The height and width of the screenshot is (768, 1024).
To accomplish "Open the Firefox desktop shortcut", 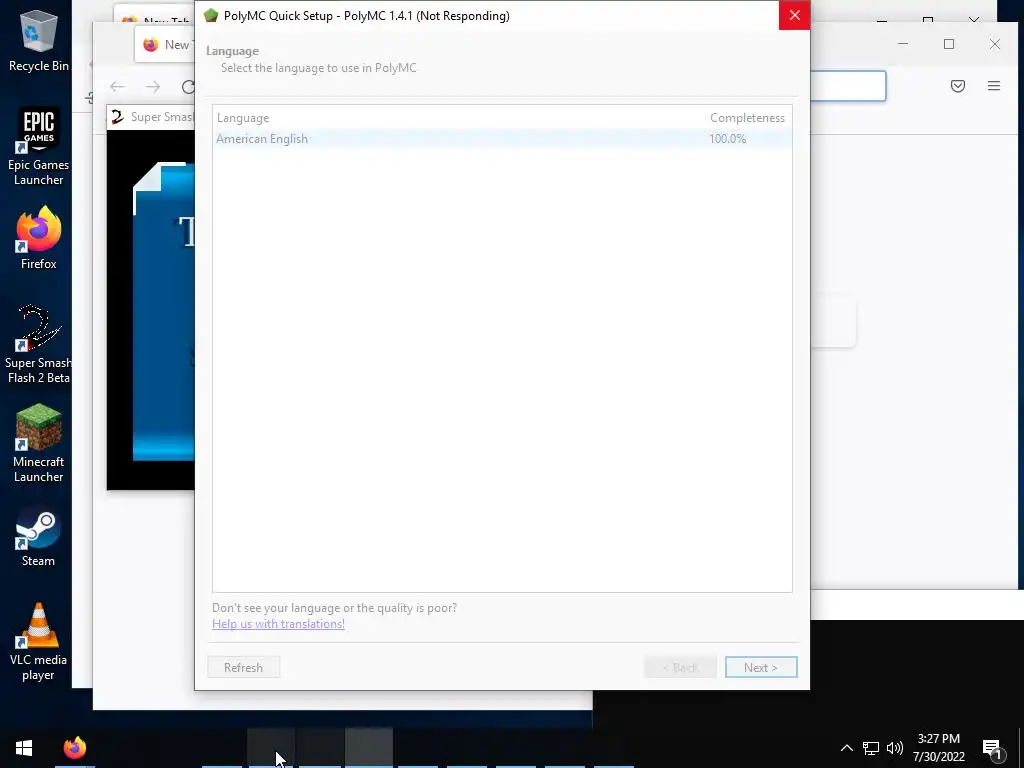I will 39,238.
